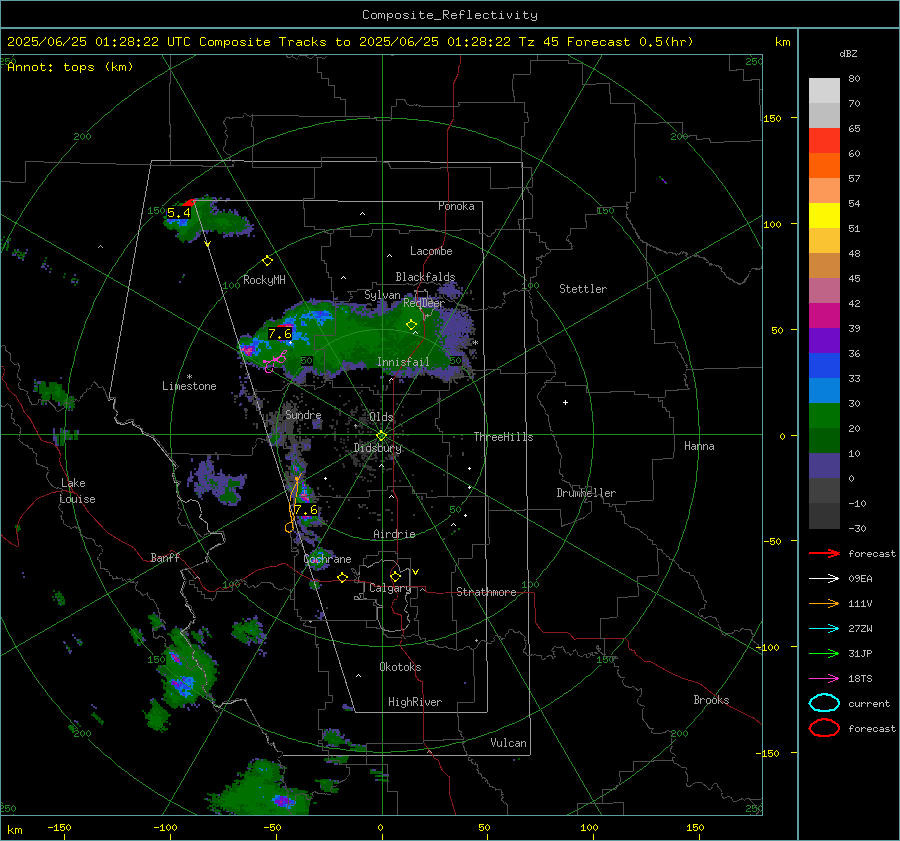
Task: Click the Calgary city label
Action: click(x=390, y=588)
